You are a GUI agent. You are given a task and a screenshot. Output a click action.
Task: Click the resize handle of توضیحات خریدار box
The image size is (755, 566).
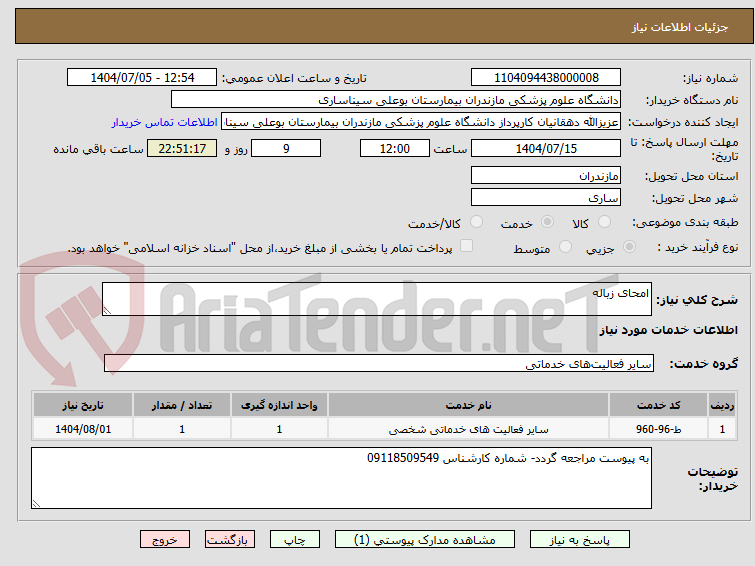36,503
